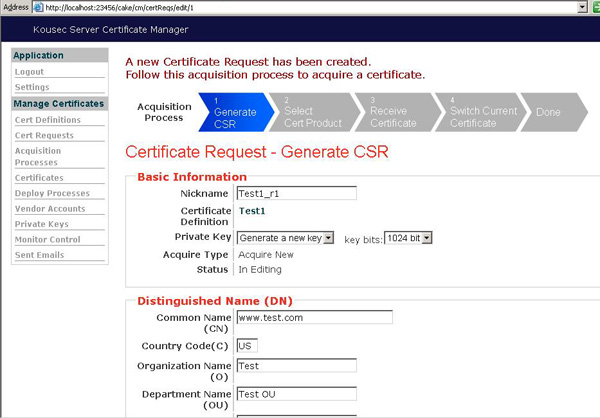
Task: Open the Test1 certificate definition link
Action: [252, 211]
